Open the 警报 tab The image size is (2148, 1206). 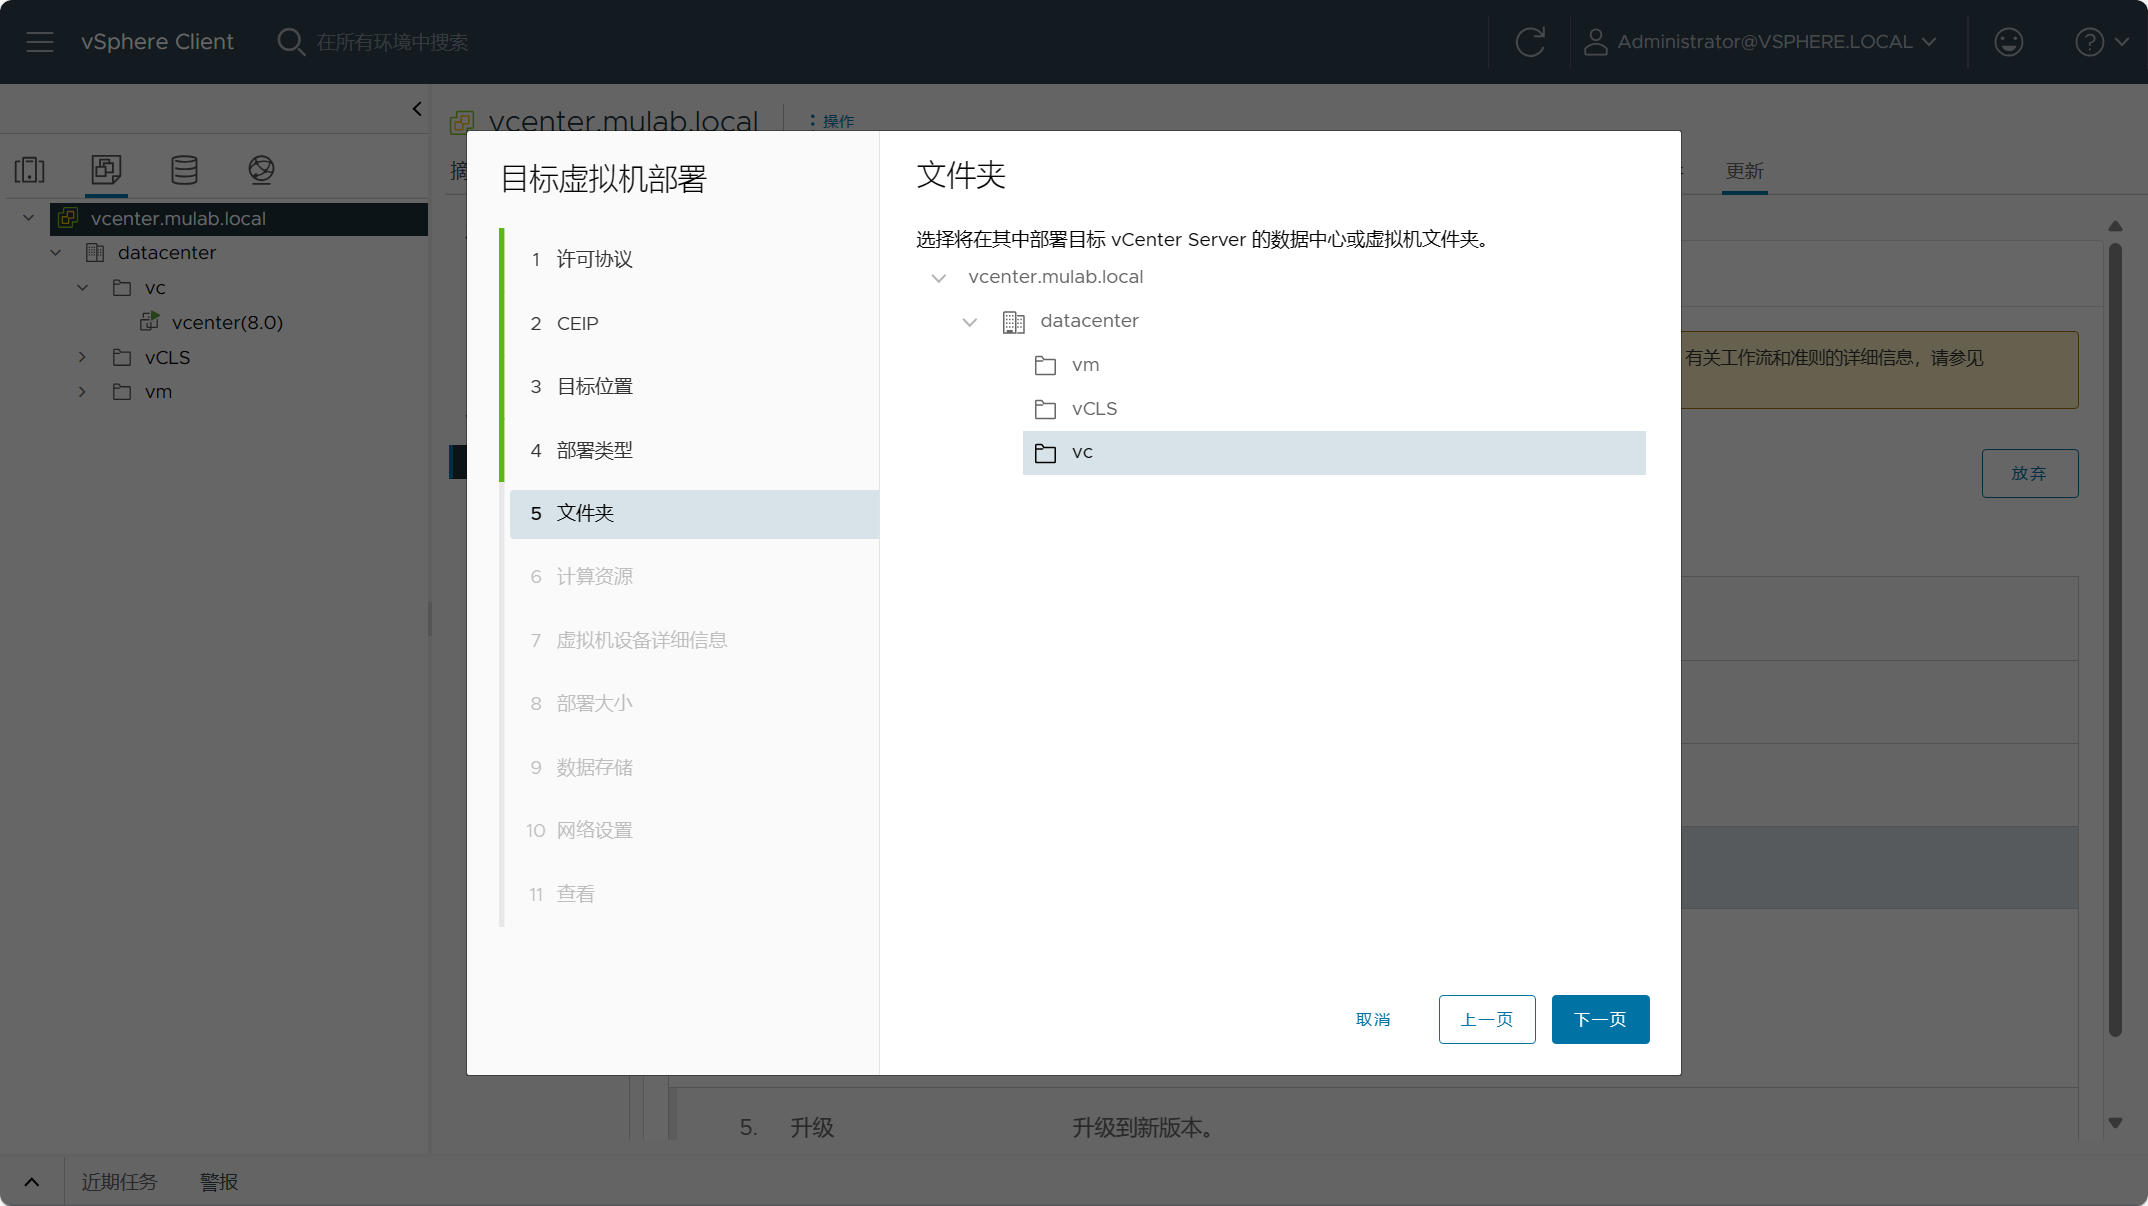[x=219, y=1182]
